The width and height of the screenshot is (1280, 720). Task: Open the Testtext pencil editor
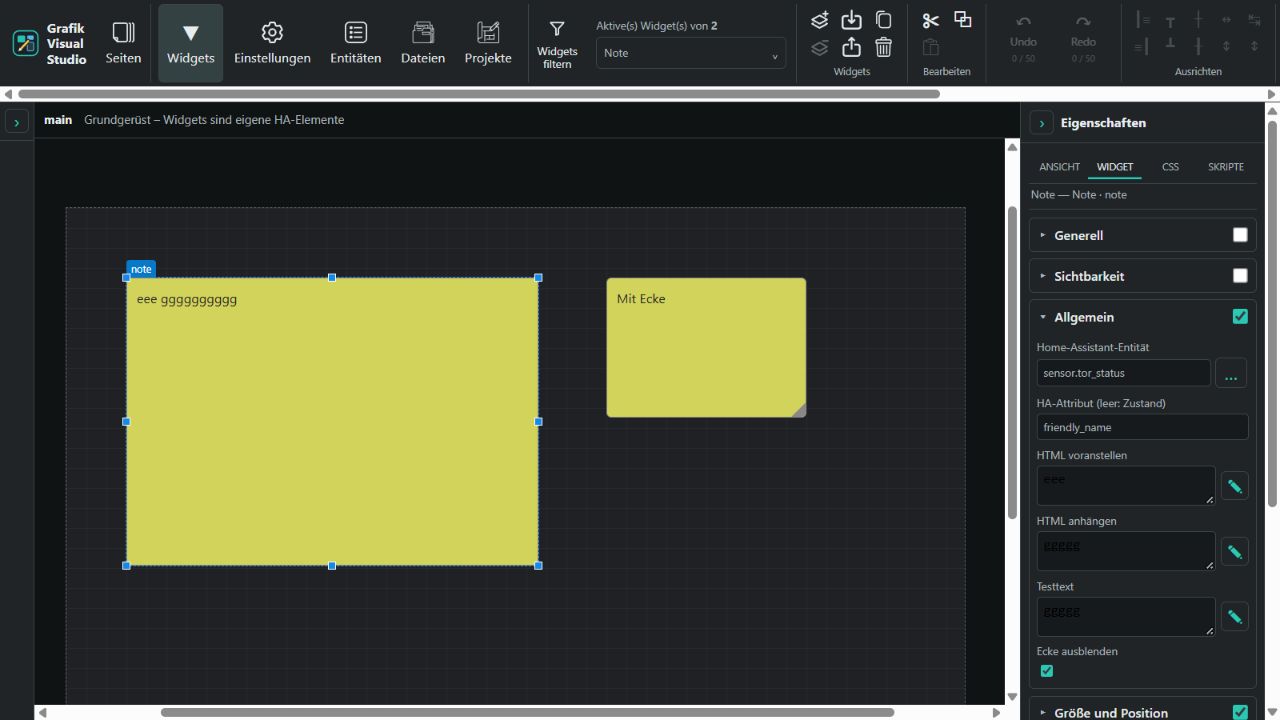point(1235,617)
